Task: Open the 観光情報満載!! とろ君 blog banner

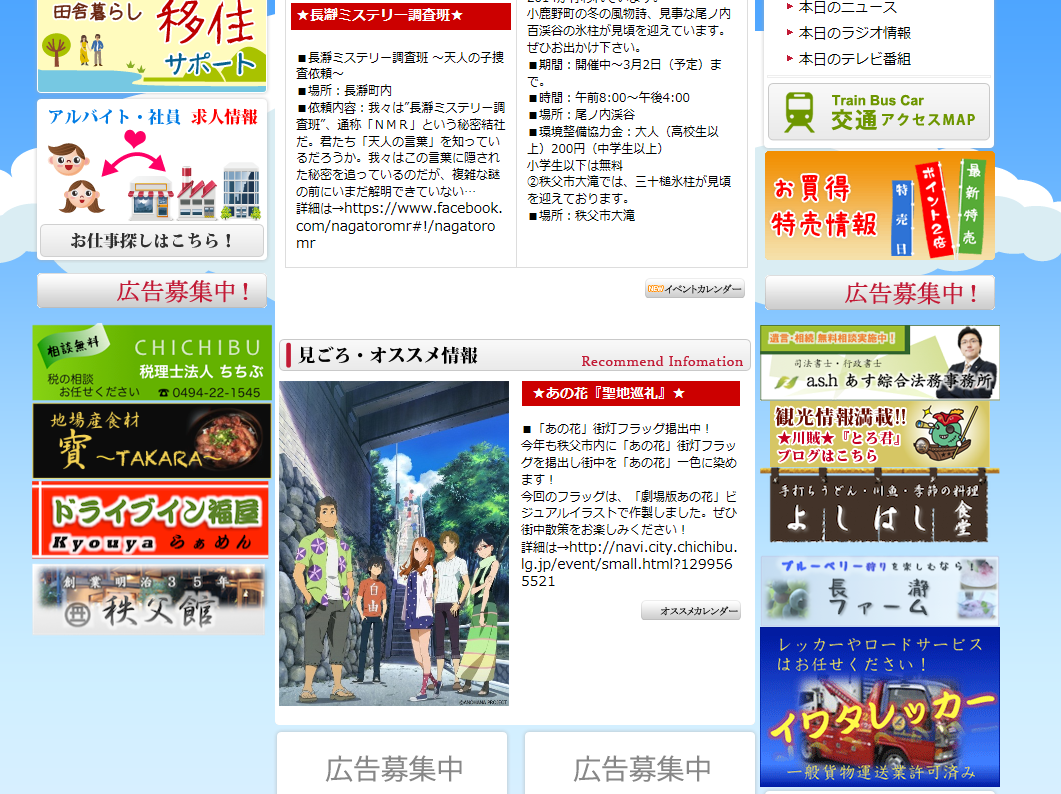Action: click(x=880, y=436)
